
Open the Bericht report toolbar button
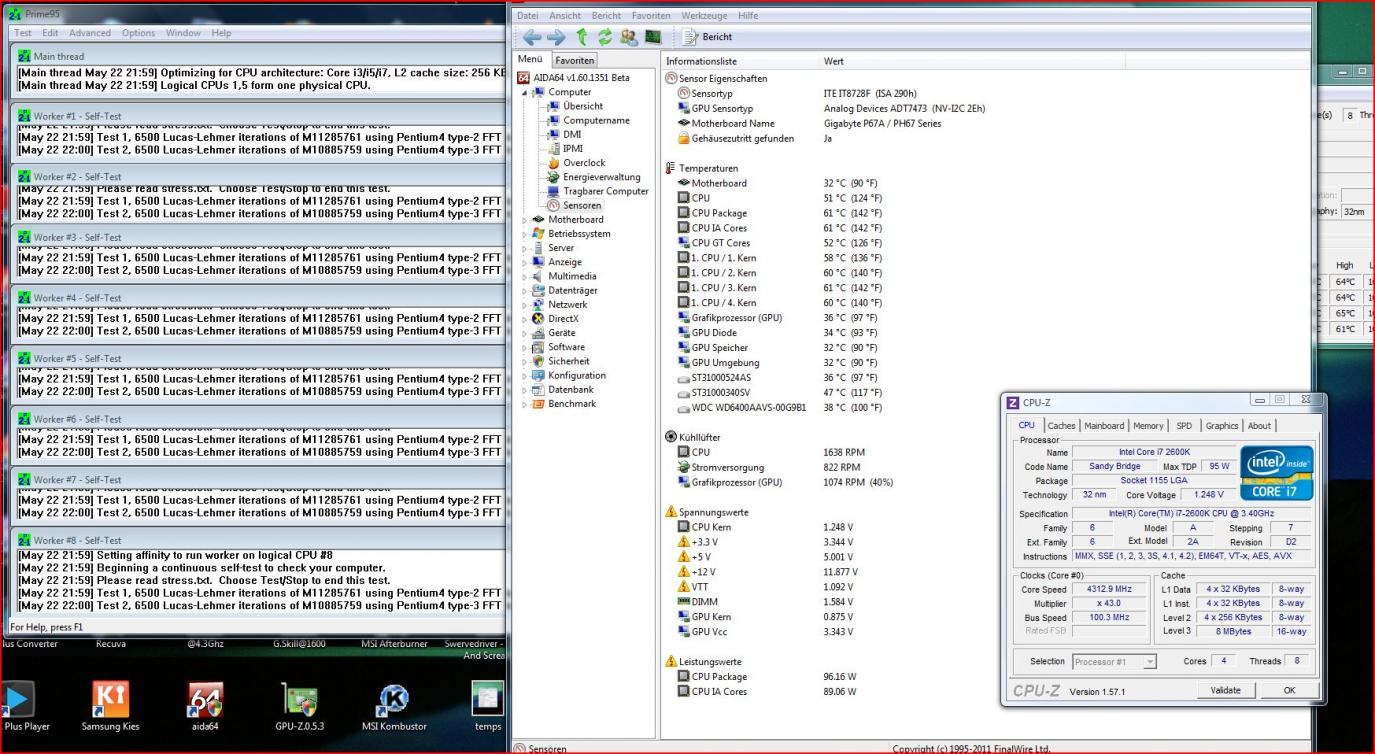(709, 37)
